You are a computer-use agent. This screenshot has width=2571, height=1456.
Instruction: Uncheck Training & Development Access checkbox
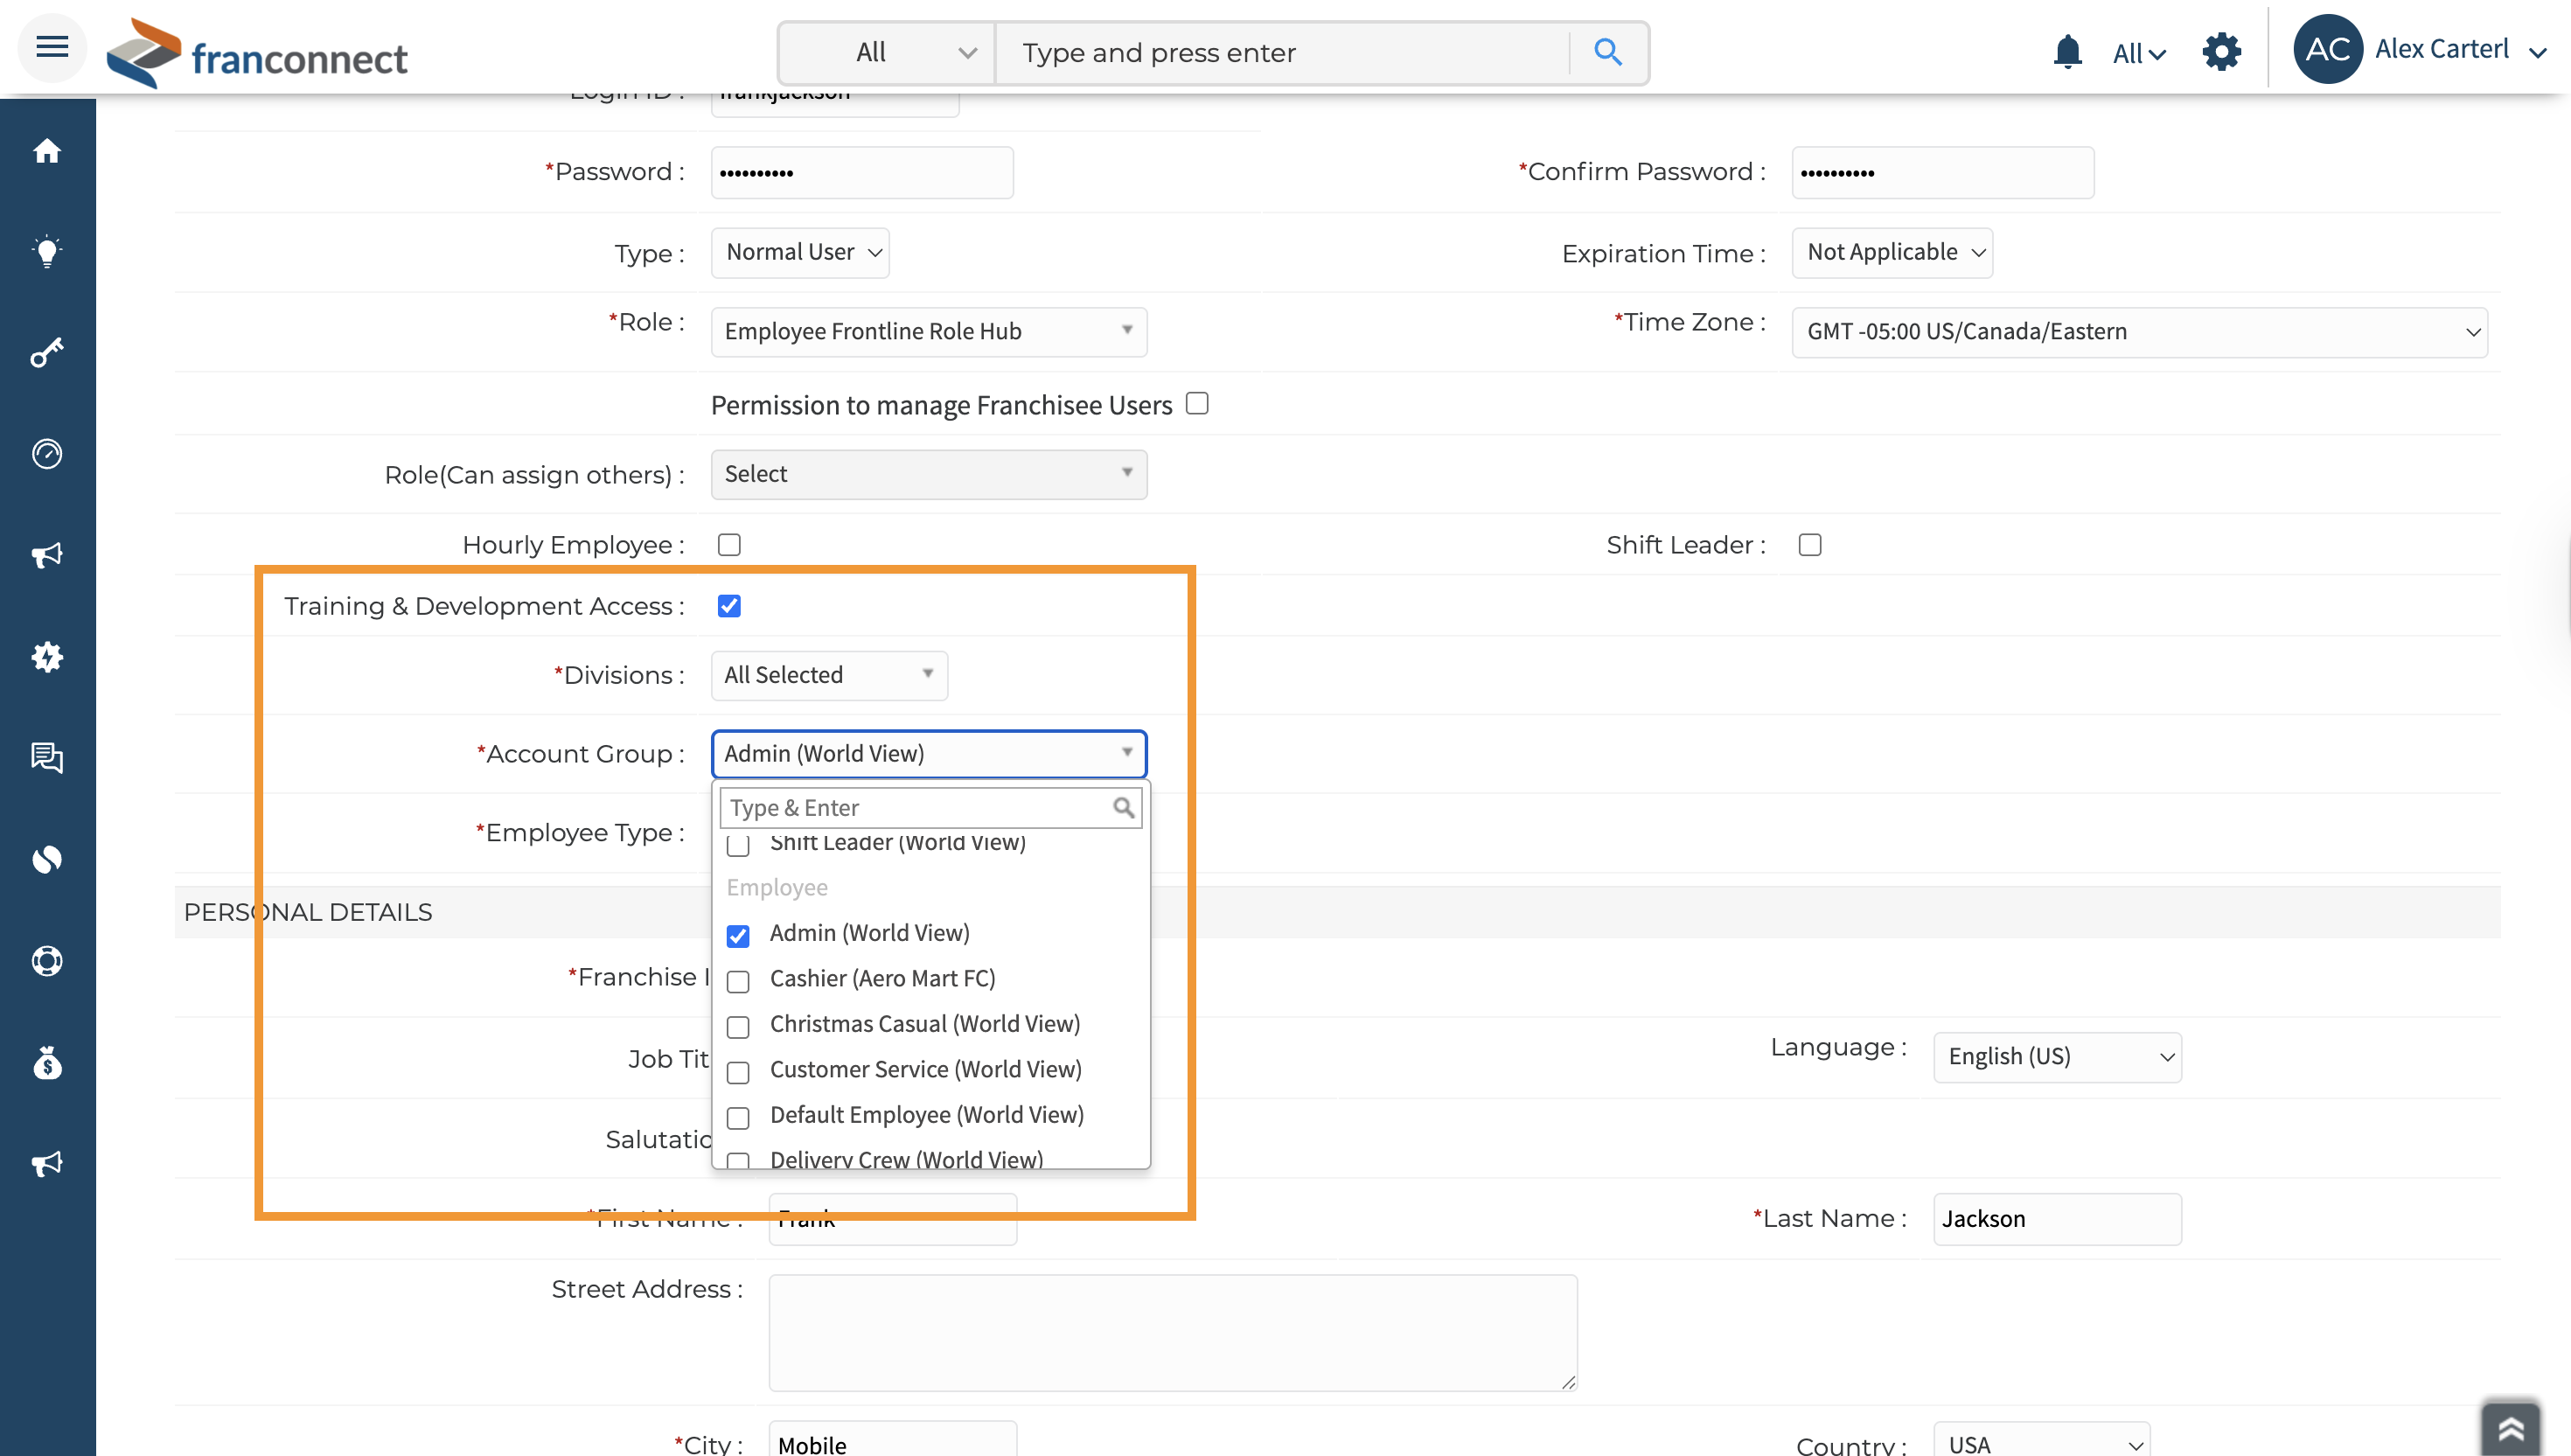pos(729,606)
